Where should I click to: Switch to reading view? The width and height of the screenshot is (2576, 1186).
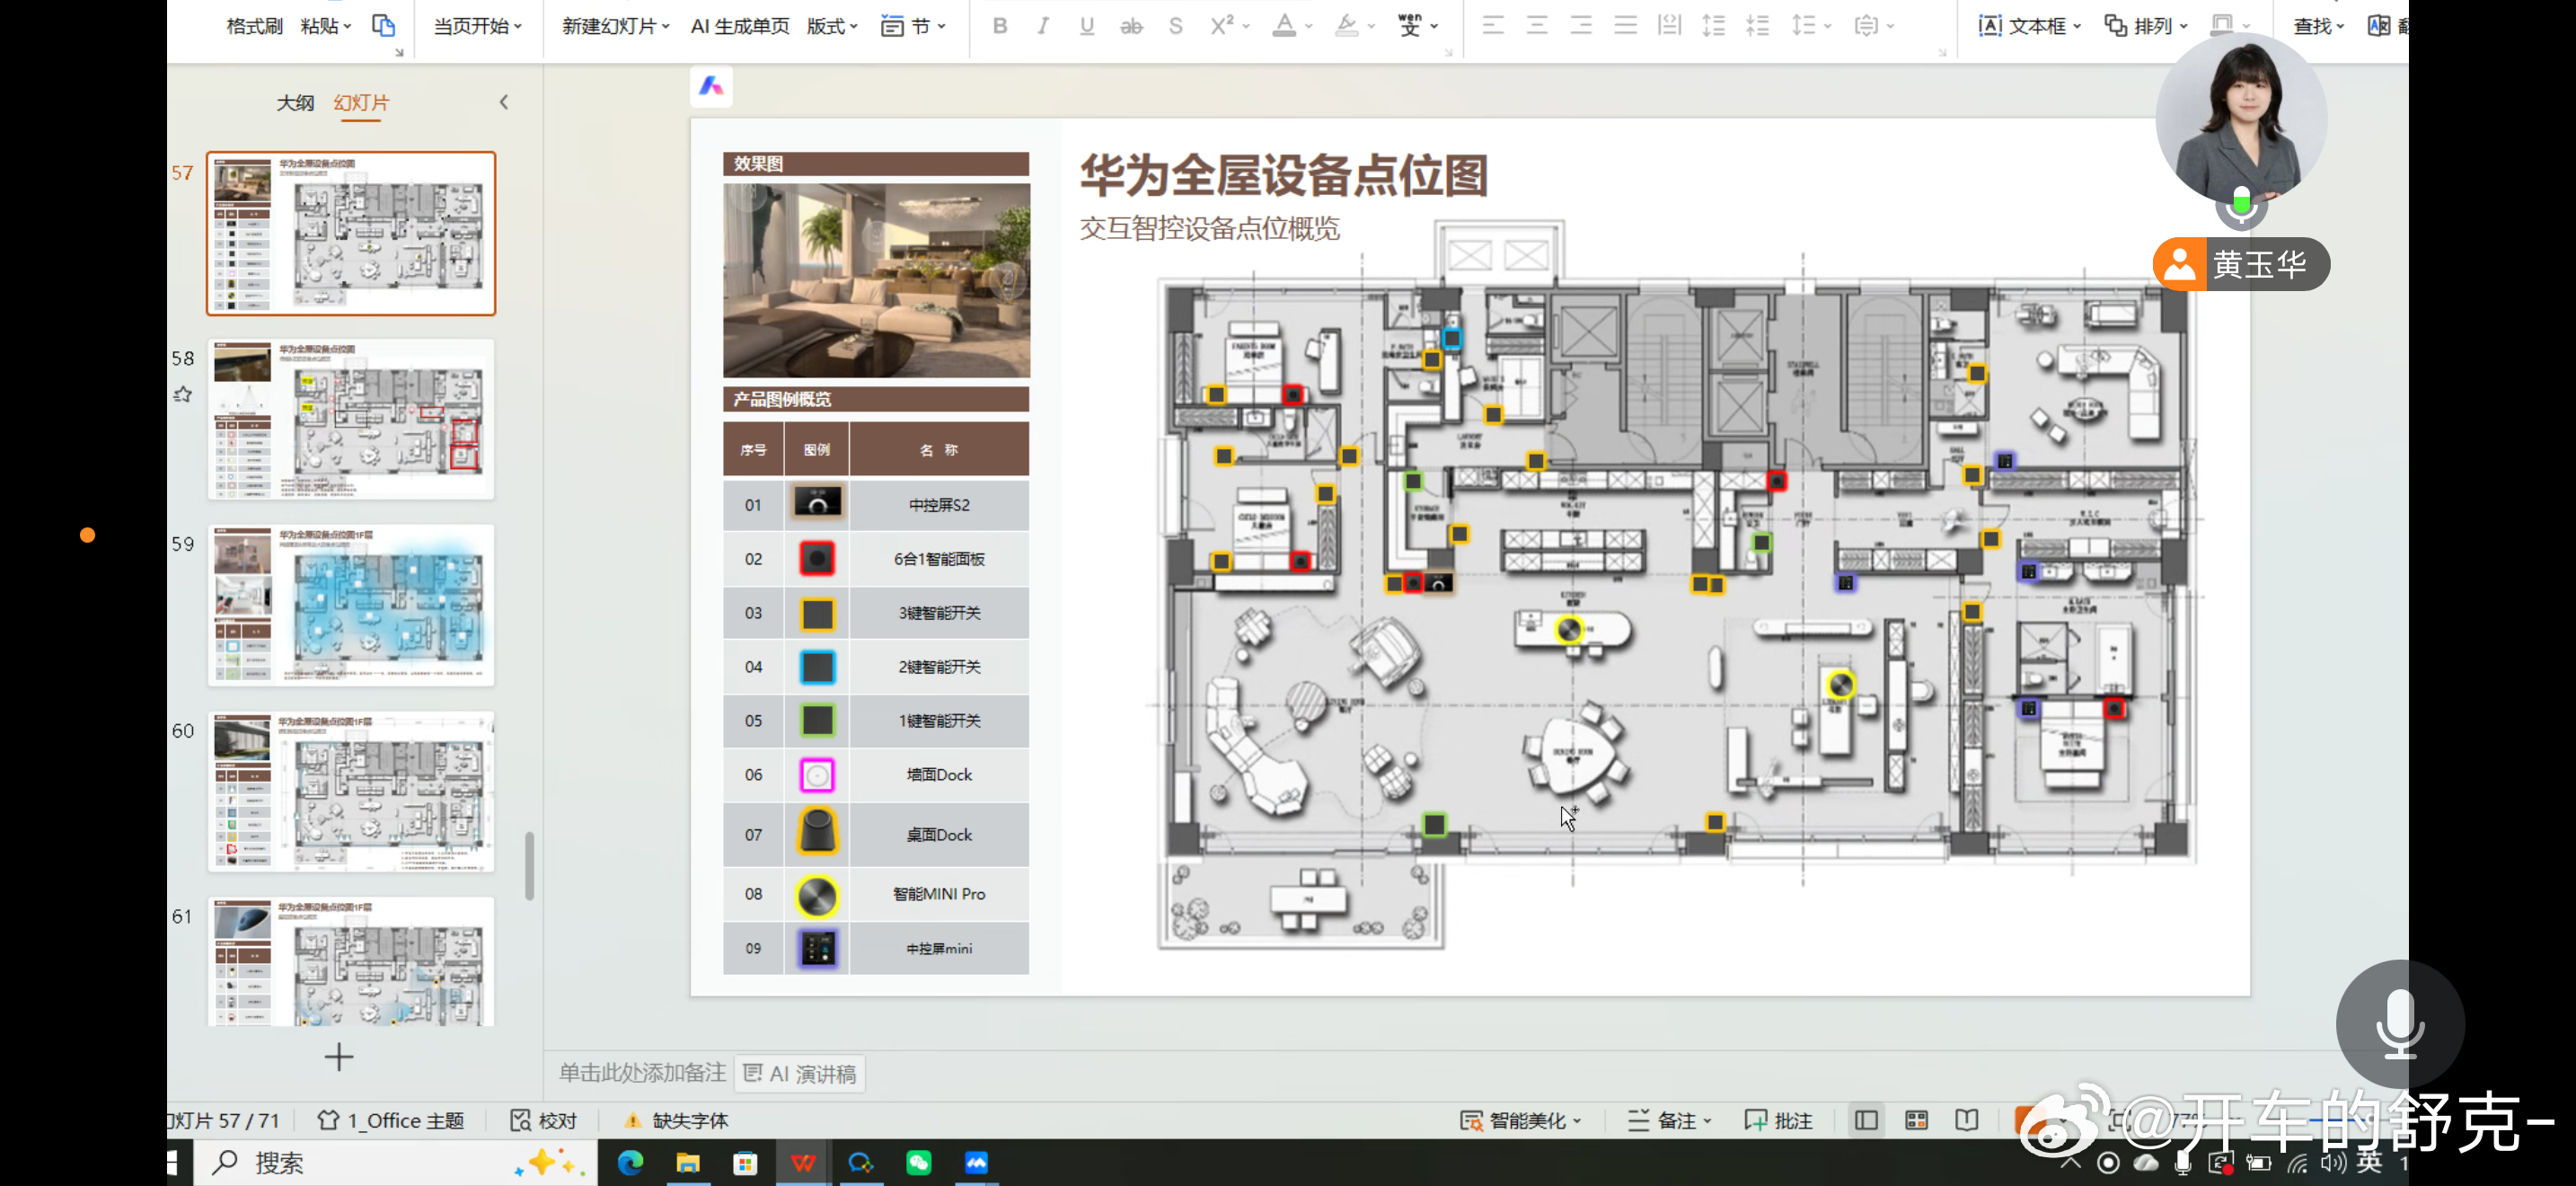[x=1967, y=1120]
